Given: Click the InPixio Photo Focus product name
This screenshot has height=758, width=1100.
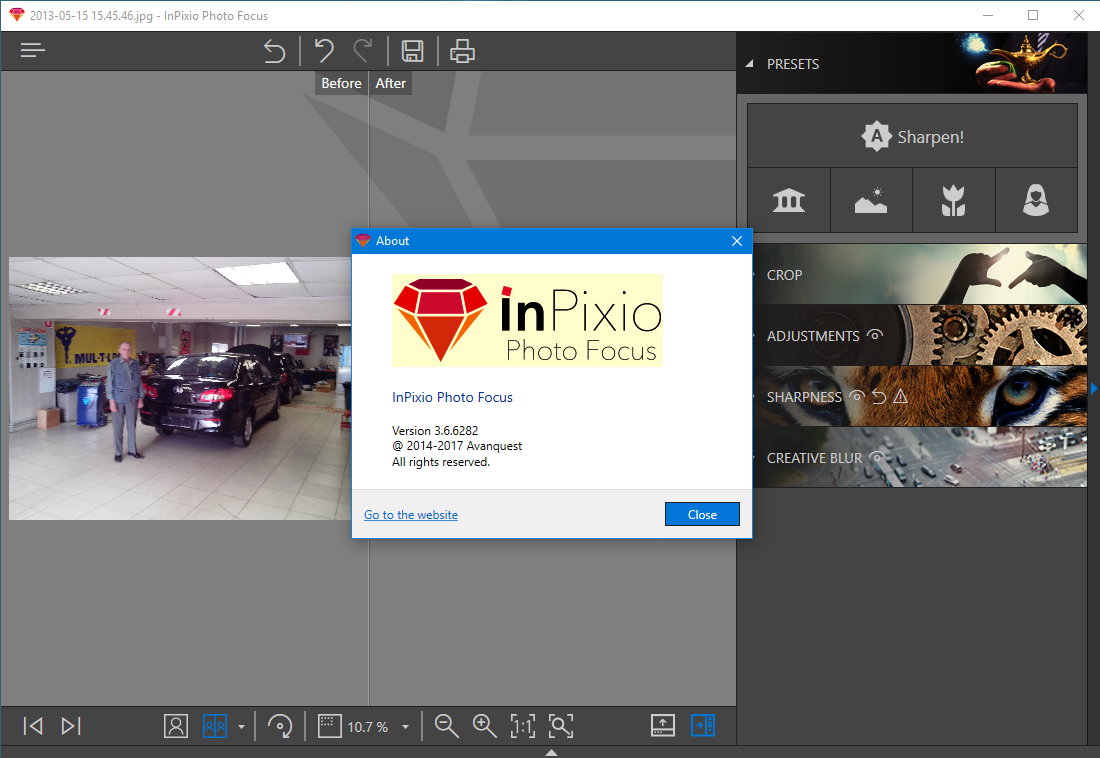Looking at the screenshot, I should coord(452,397).
